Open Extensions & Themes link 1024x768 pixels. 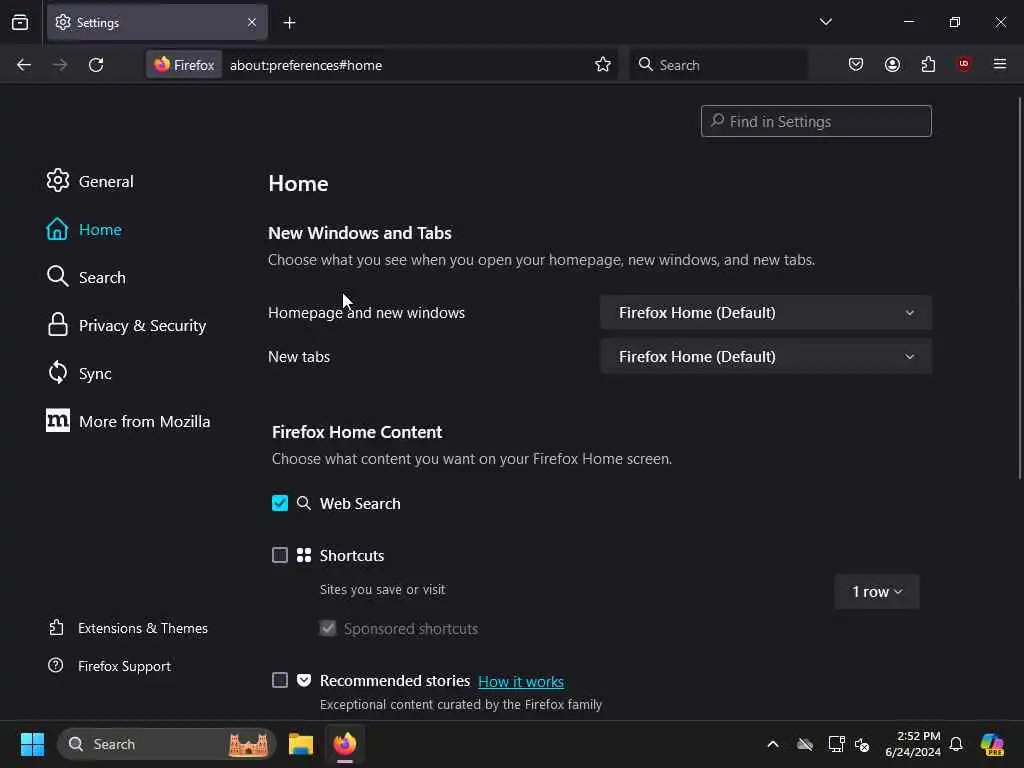pyautogui.click(x=128, y=628)
